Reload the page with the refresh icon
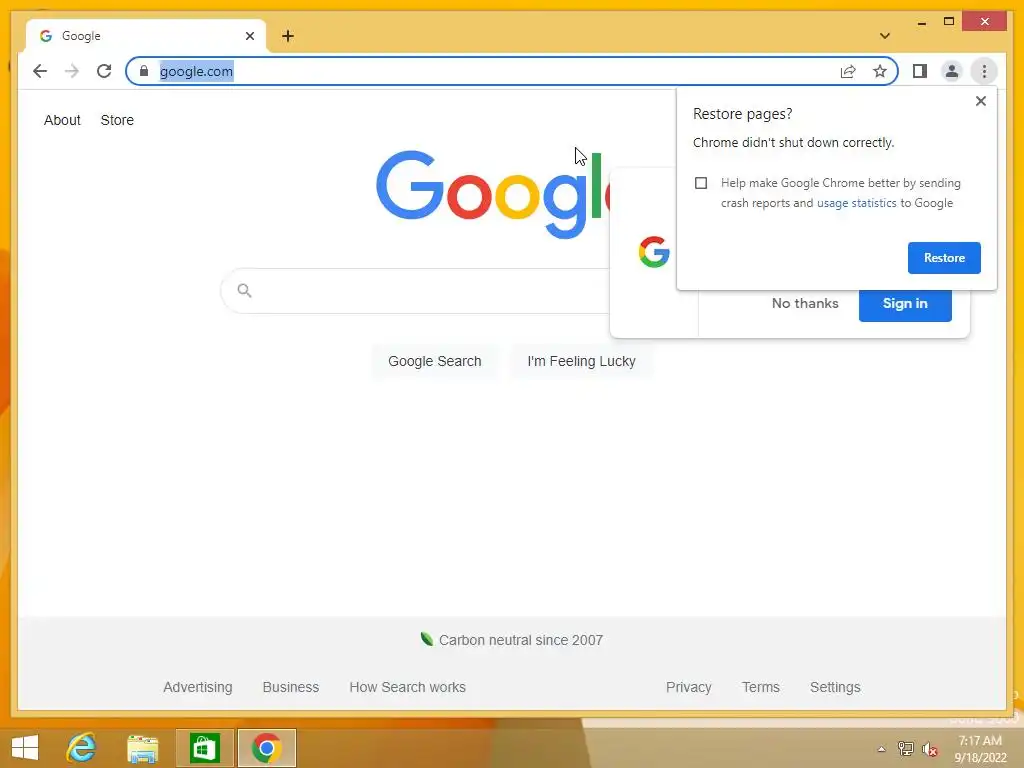The height and width of the screenshot is (768, 1024). coord(104,71)
